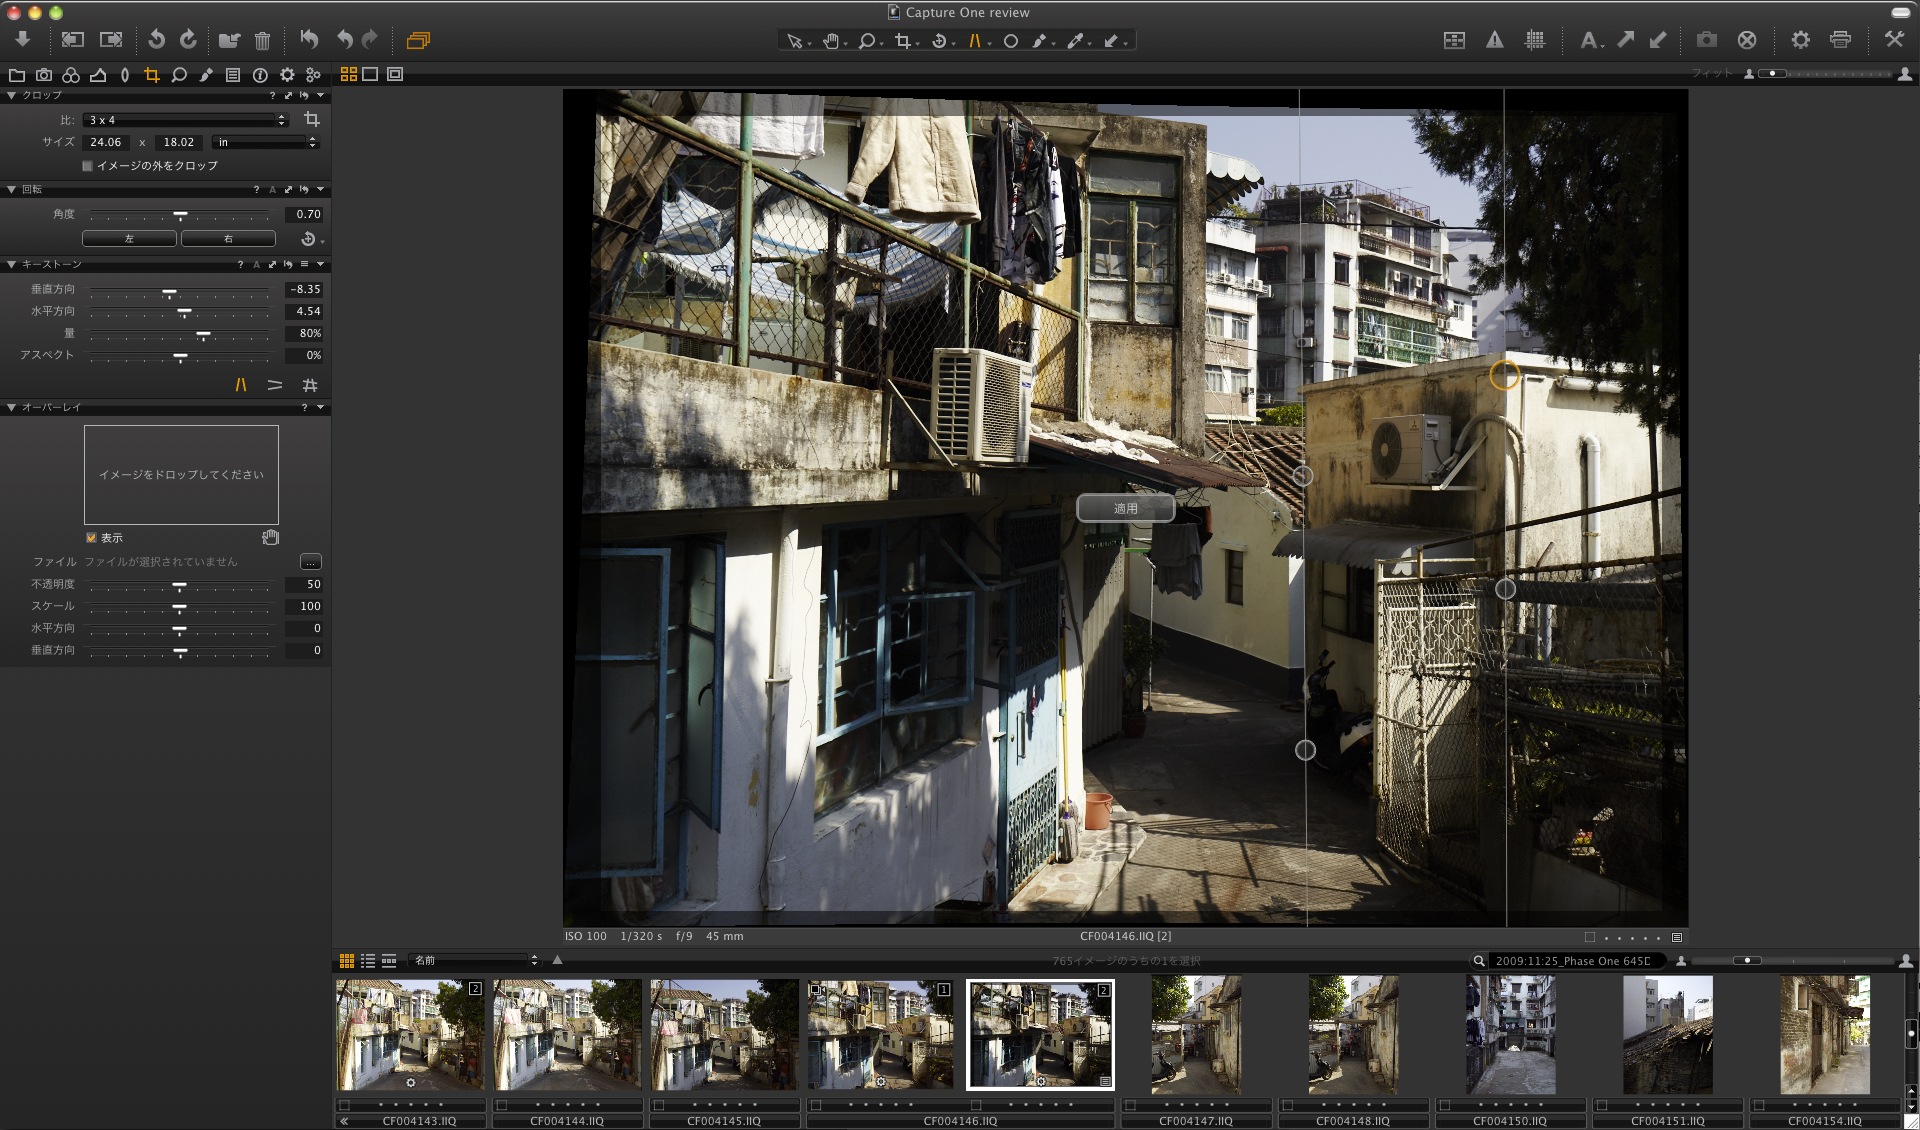
Task: Select the keystone vertical tool in toolbar
Action: click(x=973, y=41)
